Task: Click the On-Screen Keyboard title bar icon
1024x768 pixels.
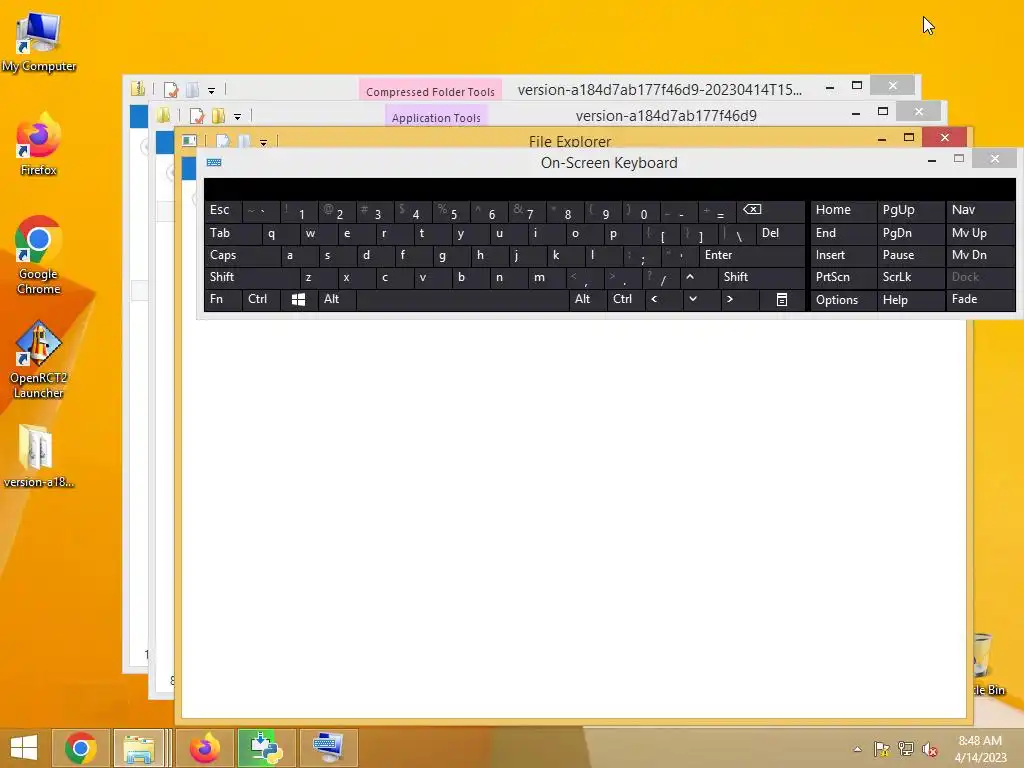Action: (x=214, y=163)
